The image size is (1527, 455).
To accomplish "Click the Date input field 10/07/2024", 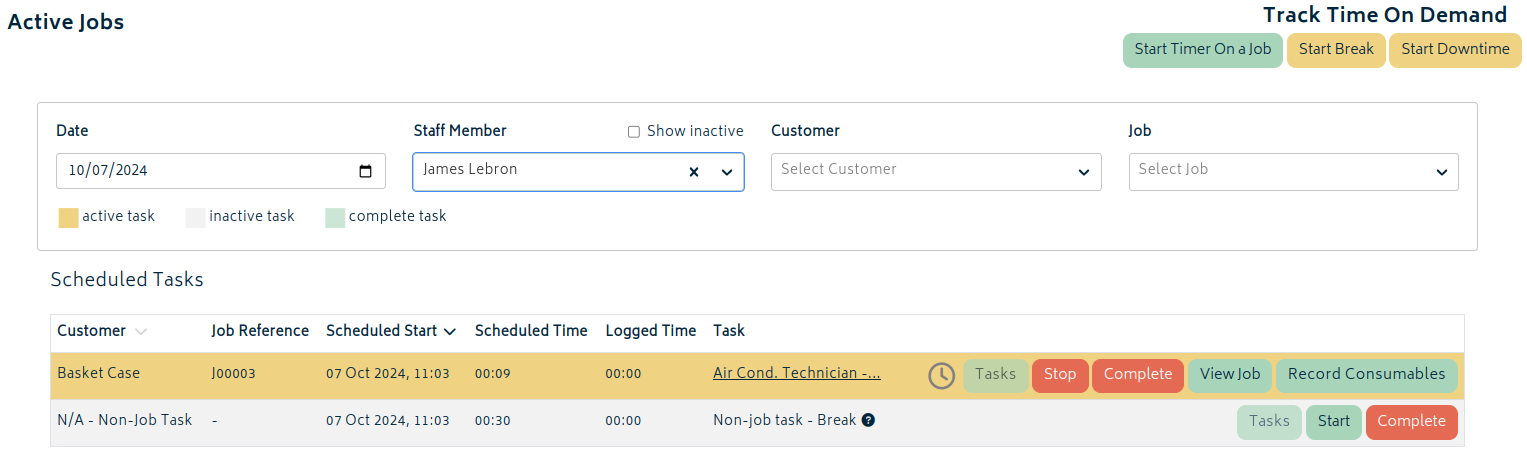I will tap(221, 171).
